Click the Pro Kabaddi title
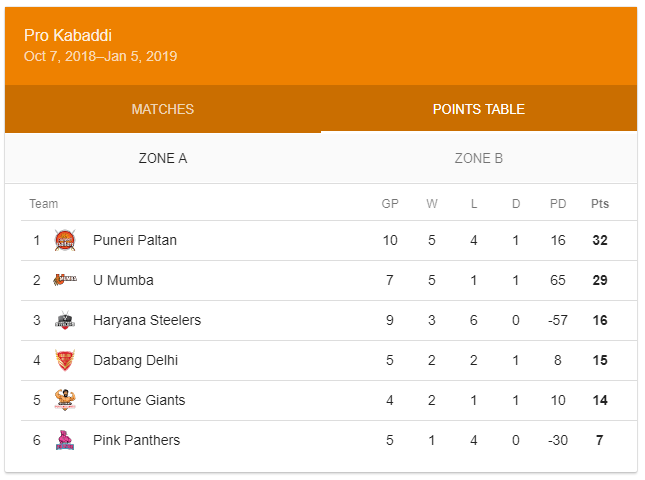Screen dimensions: 645x480 tap(68, 36)
